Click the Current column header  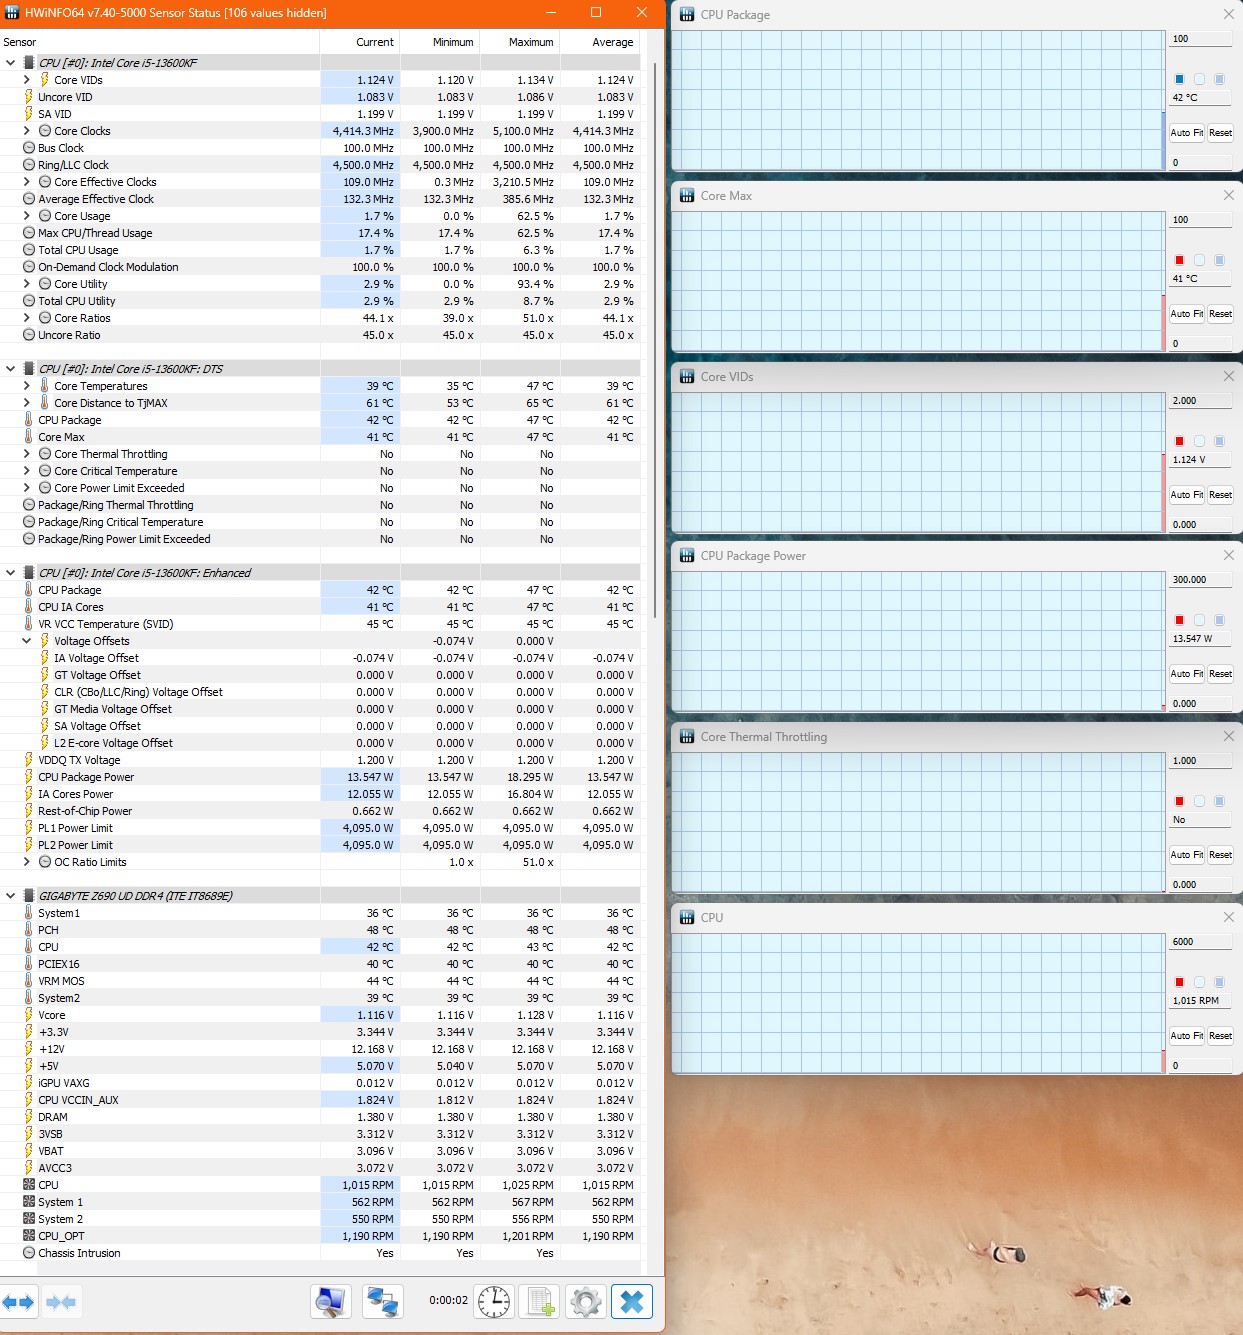pyautogui.click(x=360, y=42)
